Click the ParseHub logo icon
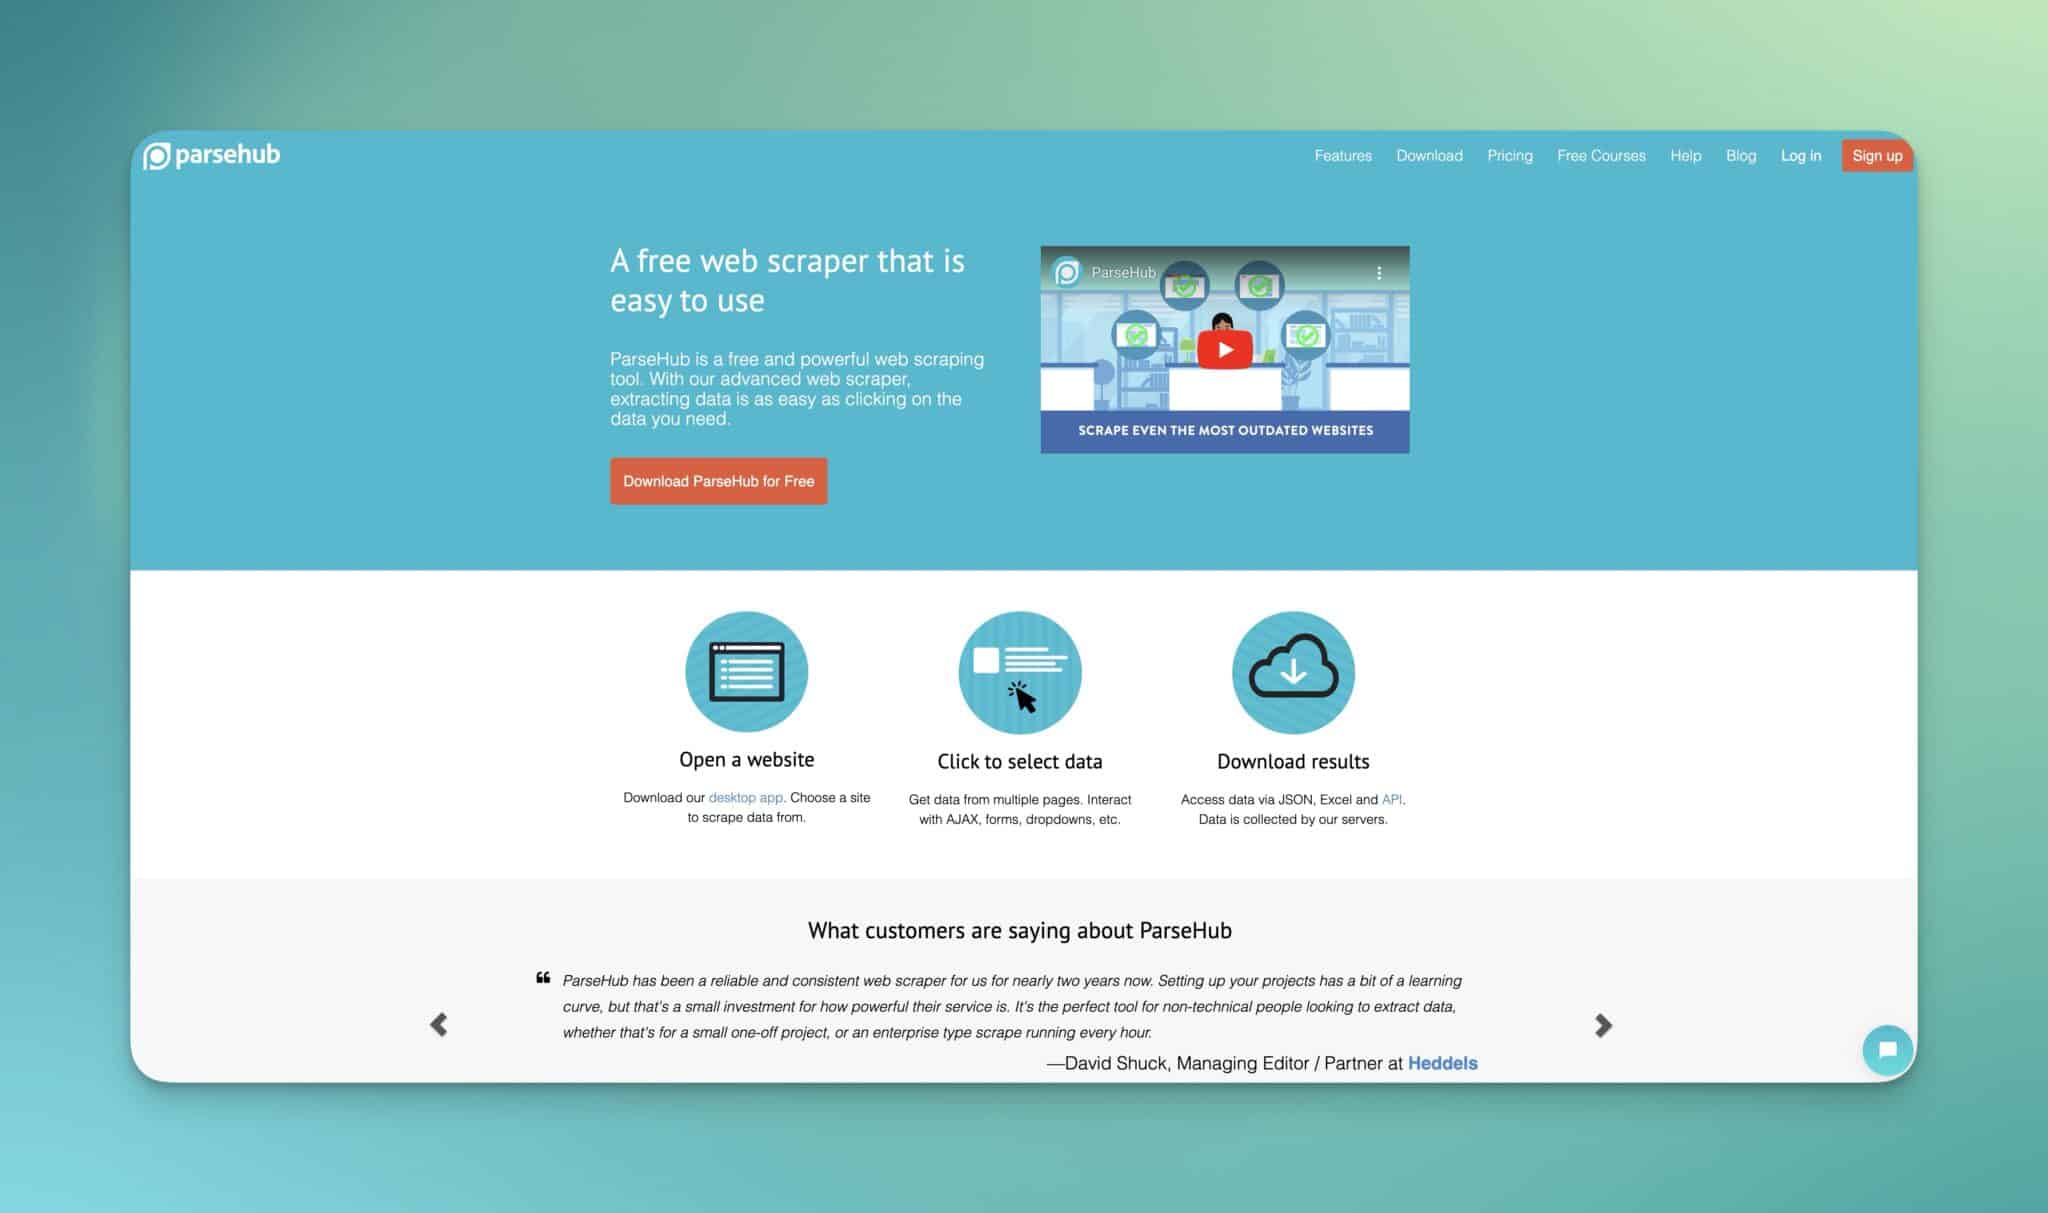Viewport: 2048px width, 1213px height. (154, 155)
